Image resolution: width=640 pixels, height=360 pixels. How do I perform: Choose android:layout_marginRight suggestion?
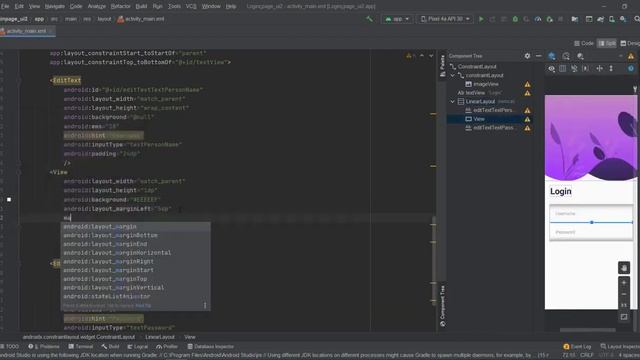coord(136,261)
